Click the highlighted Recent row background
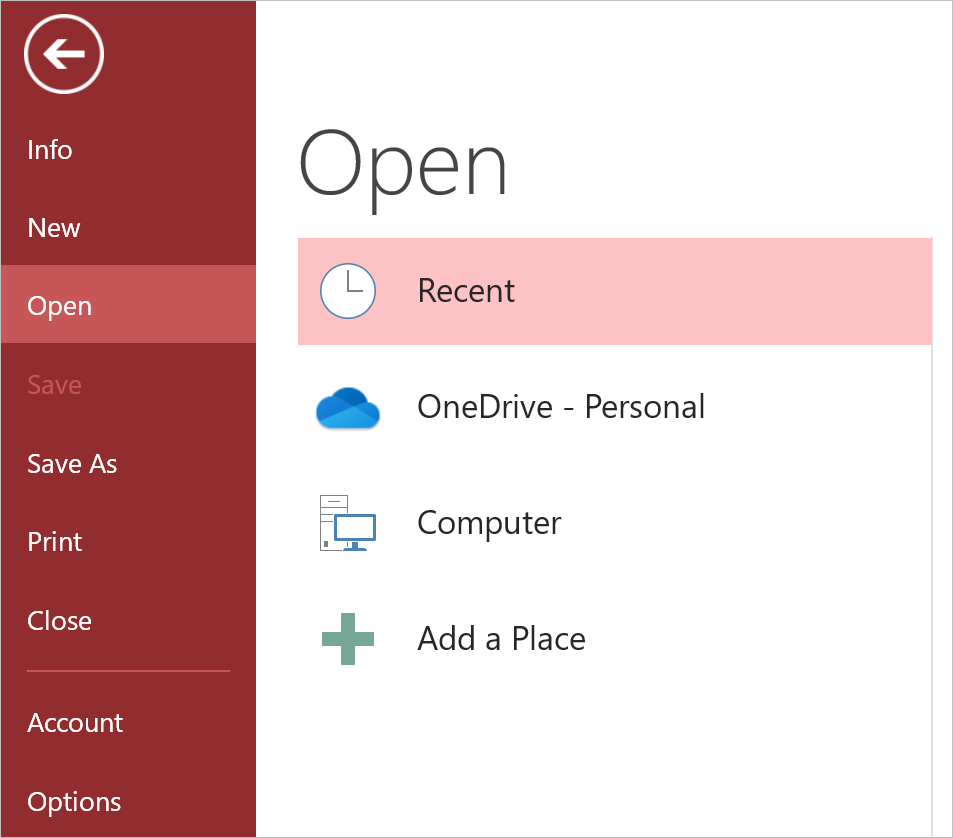Screen dimensions: 953x838 (614, 292)
